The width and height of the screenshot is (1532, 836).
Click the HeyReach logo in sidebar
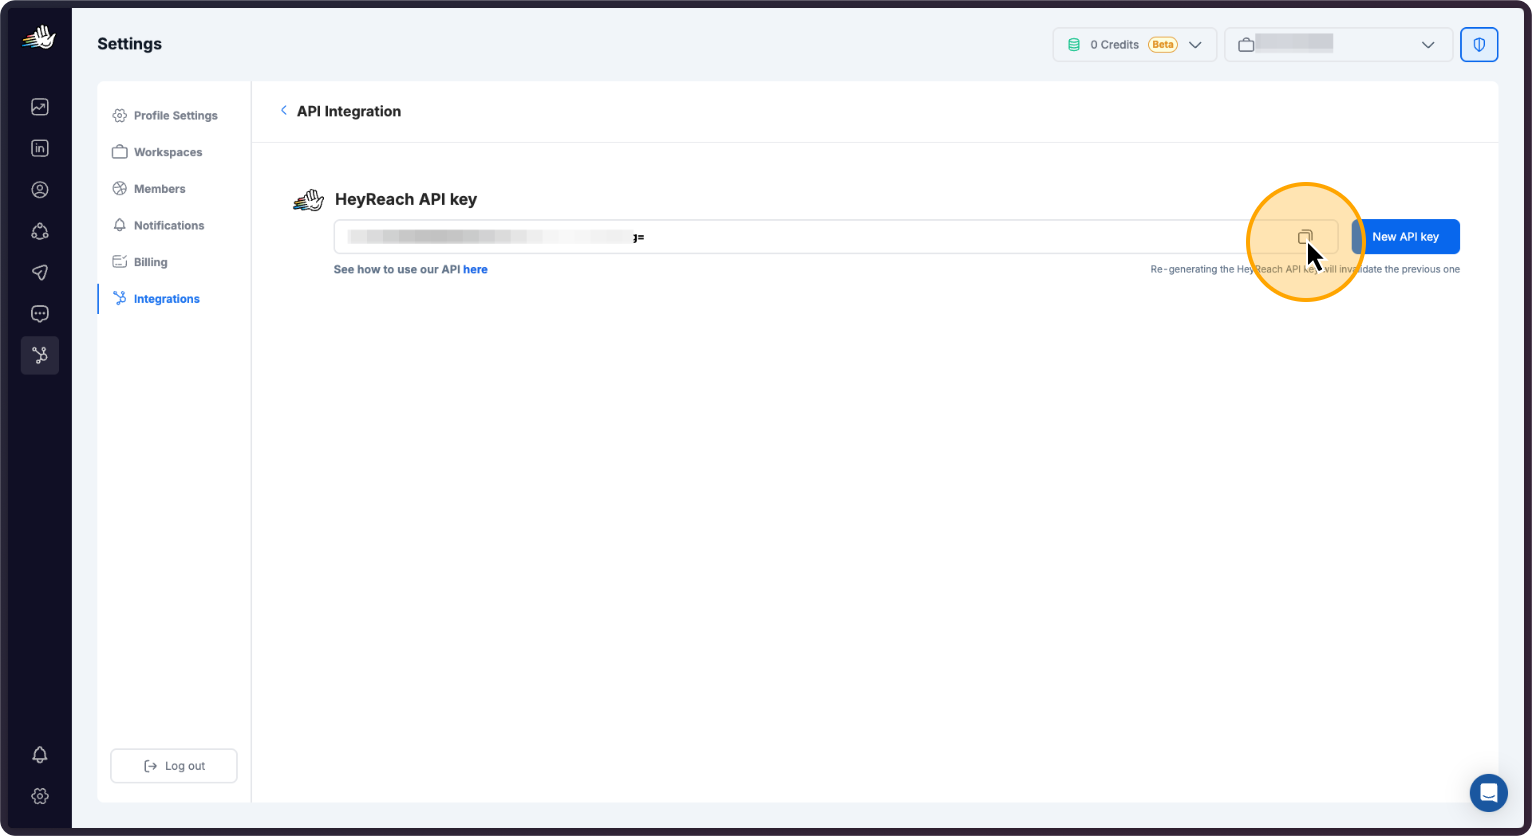(39, 39)
